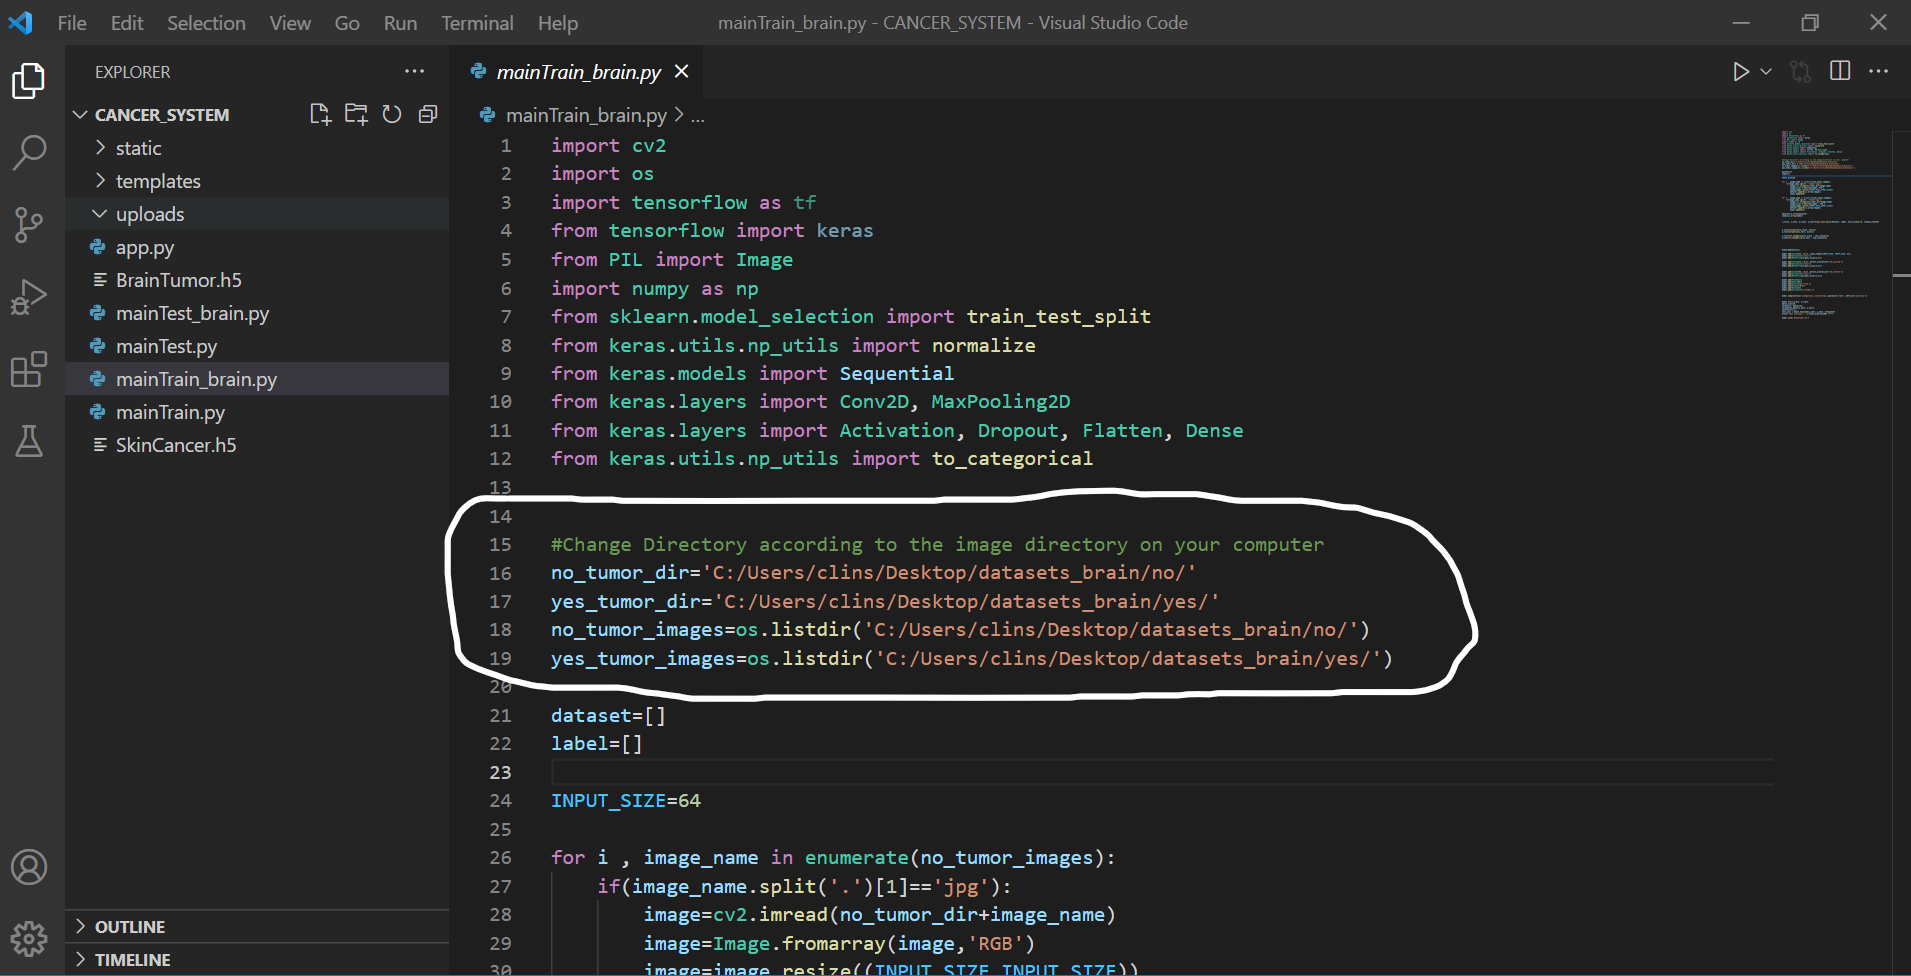Viewport: 1911px width, 976px height.
Task: Split the editor to the right
Action: point(1840,71)
